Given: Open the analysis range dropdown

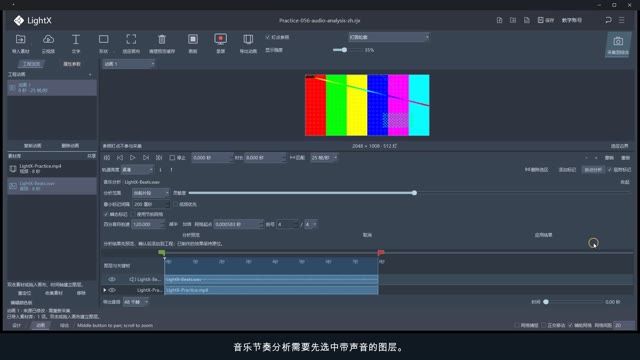Looking at the screenshot, I should click(x=151, y=193).
